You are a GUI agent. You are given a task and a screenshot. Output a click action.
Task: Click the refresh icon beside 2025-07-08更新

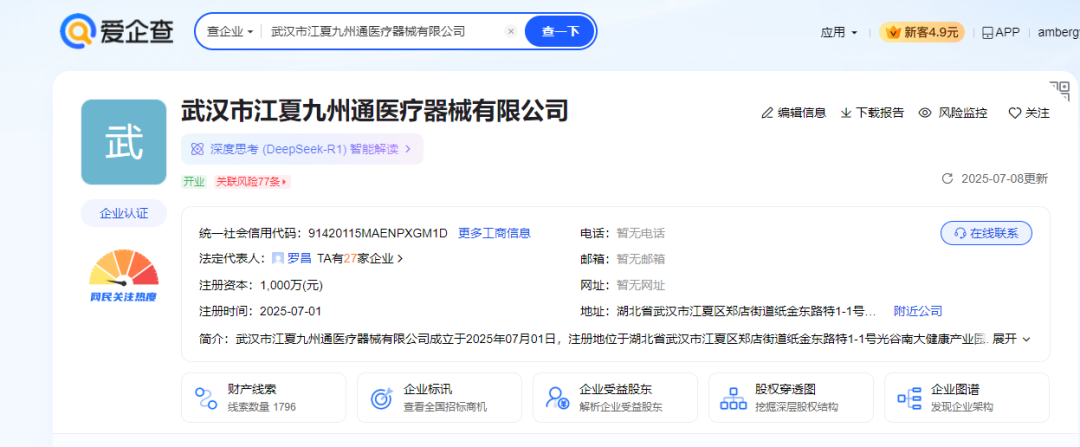coord(947,179)
